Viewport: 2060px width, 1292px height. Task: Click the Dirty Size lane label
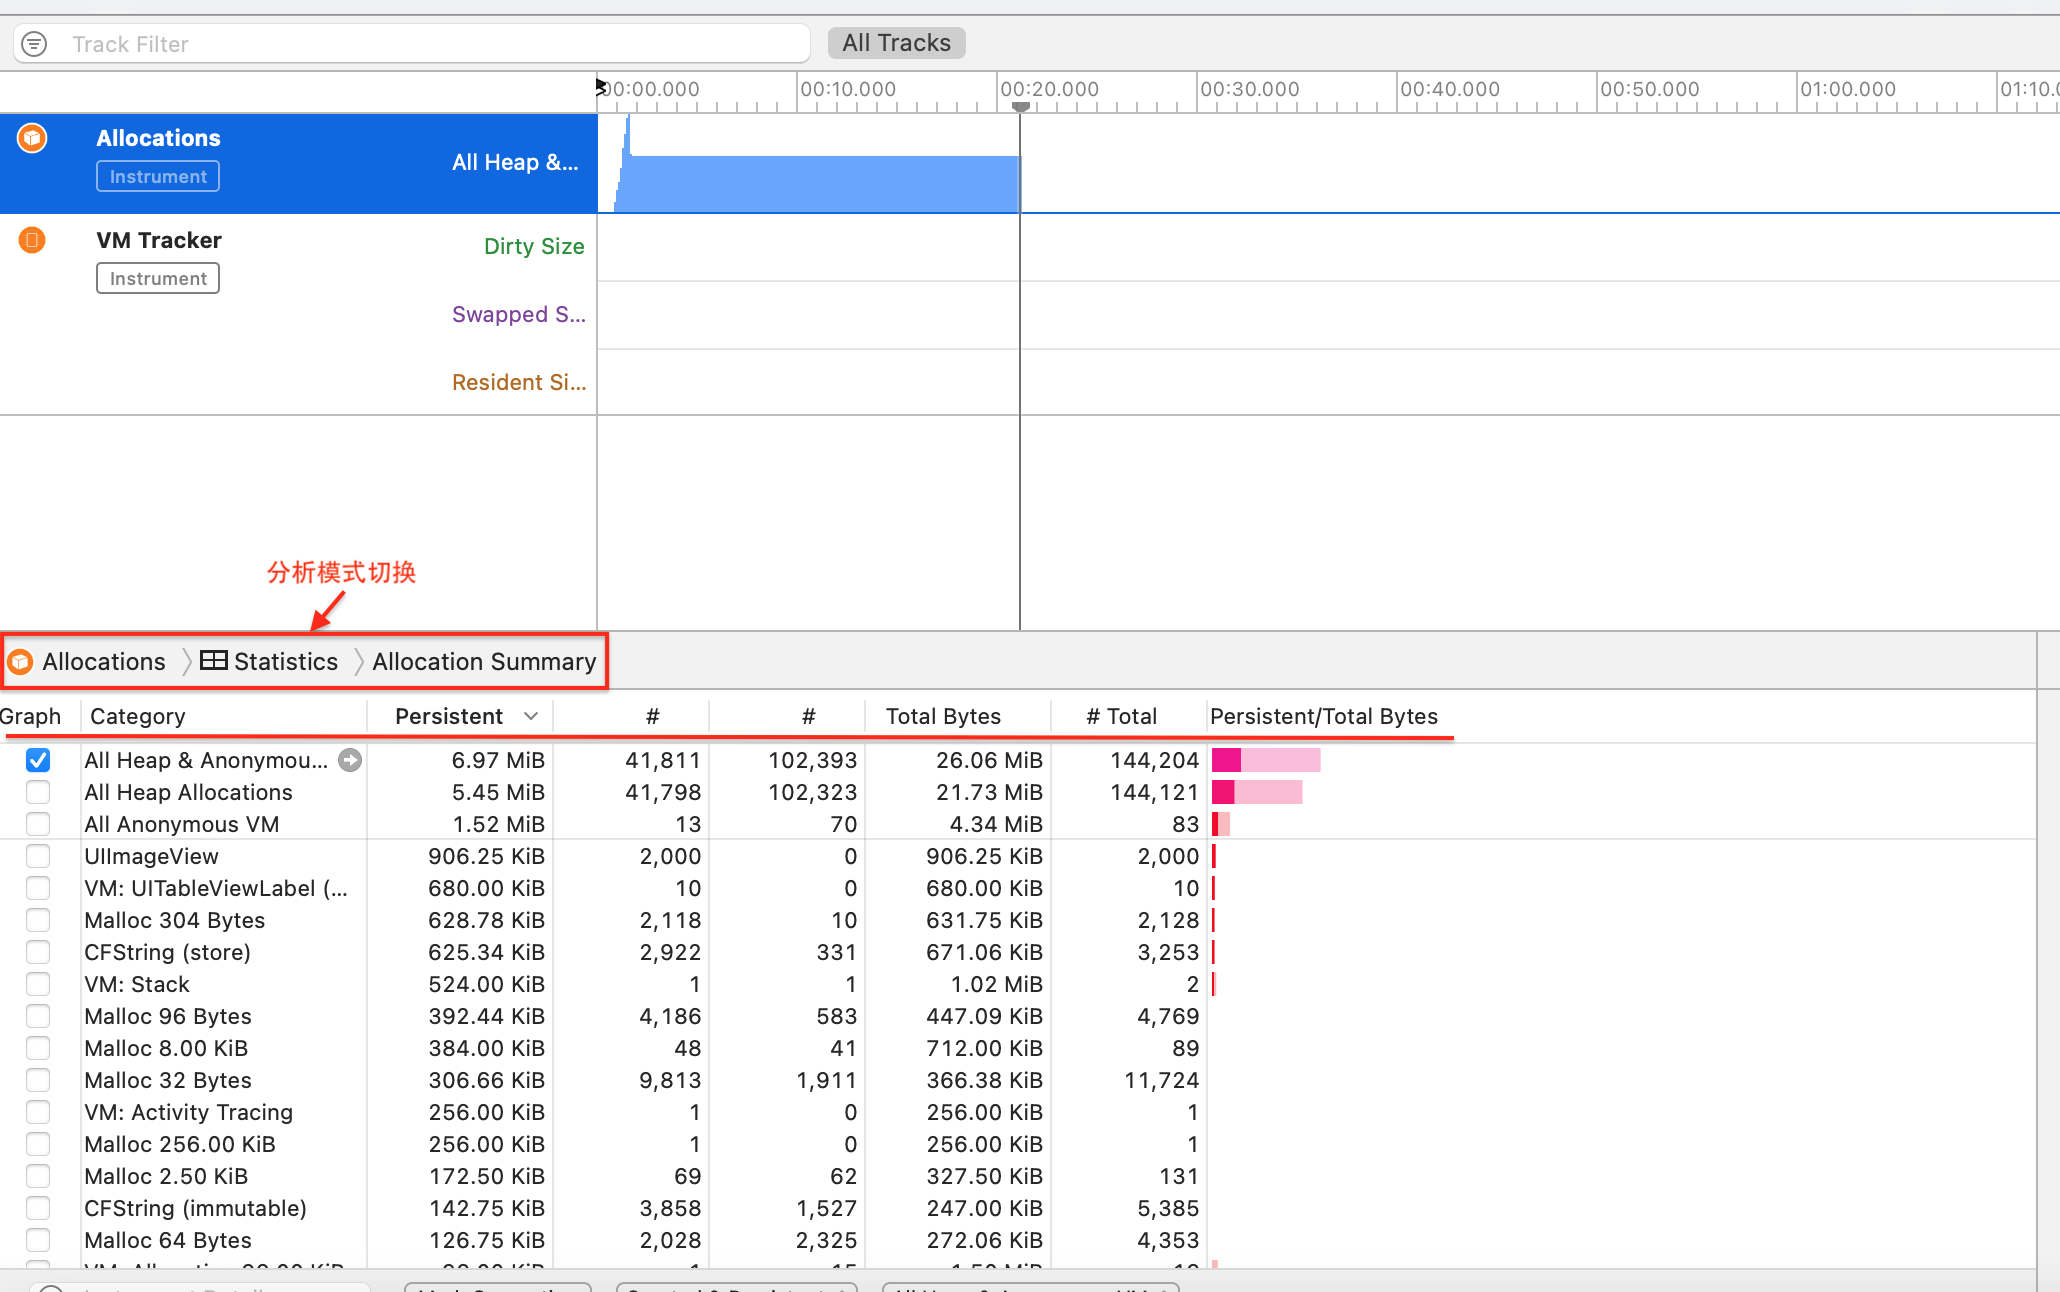[534, 246]
